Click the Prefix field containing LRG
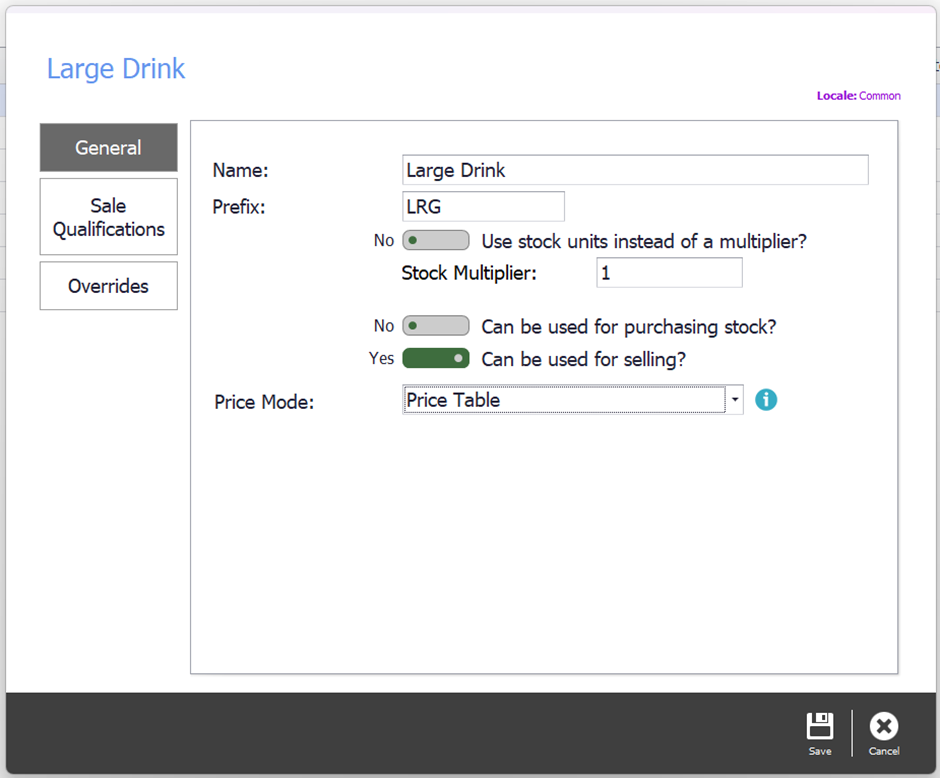The height and width of the screenshot is (778, 940). coord(483,207)
